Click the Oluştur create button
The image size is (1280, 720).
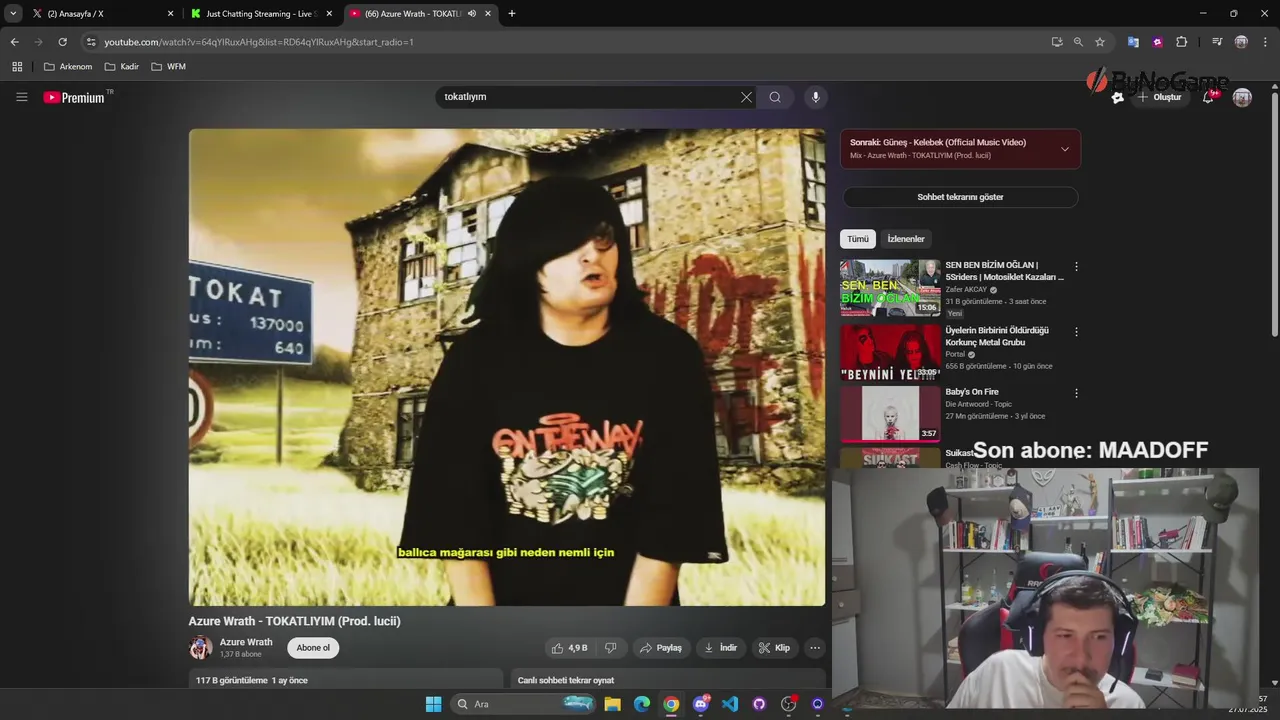(x=1159, y=97)
